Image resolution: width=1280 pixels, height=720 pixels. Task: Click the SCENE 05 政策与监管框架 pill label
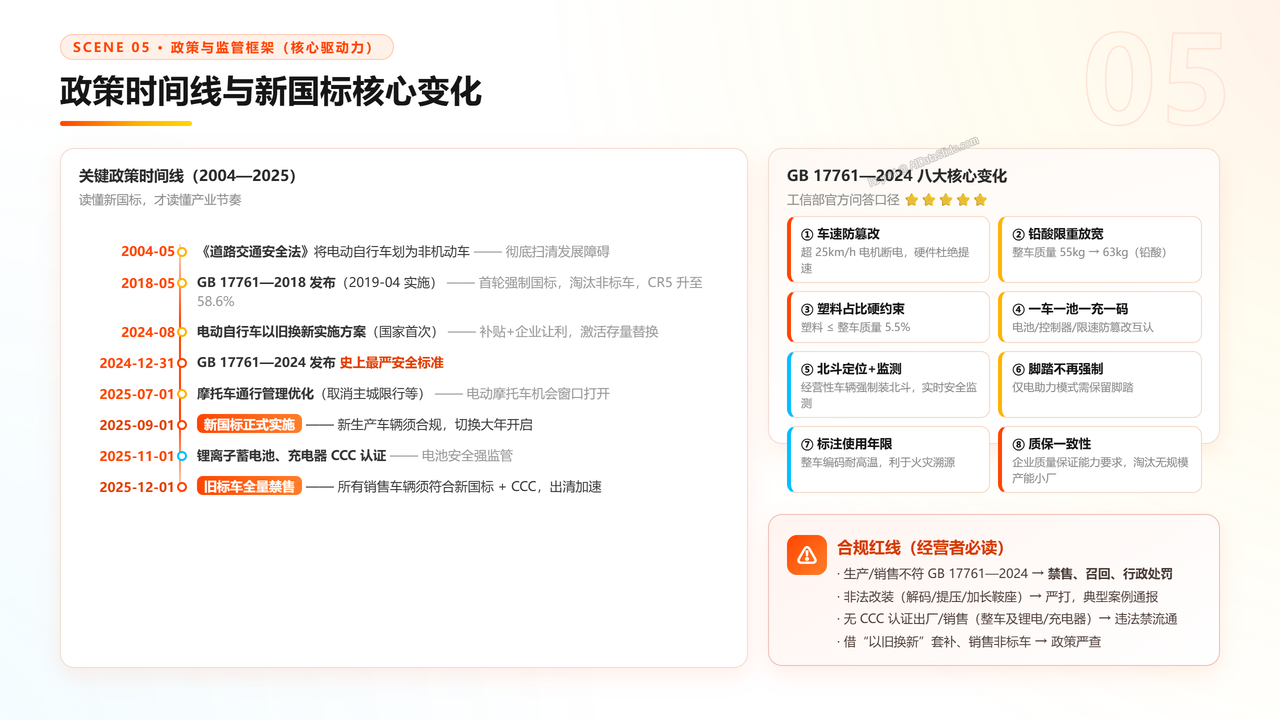[x=227, y=47]
